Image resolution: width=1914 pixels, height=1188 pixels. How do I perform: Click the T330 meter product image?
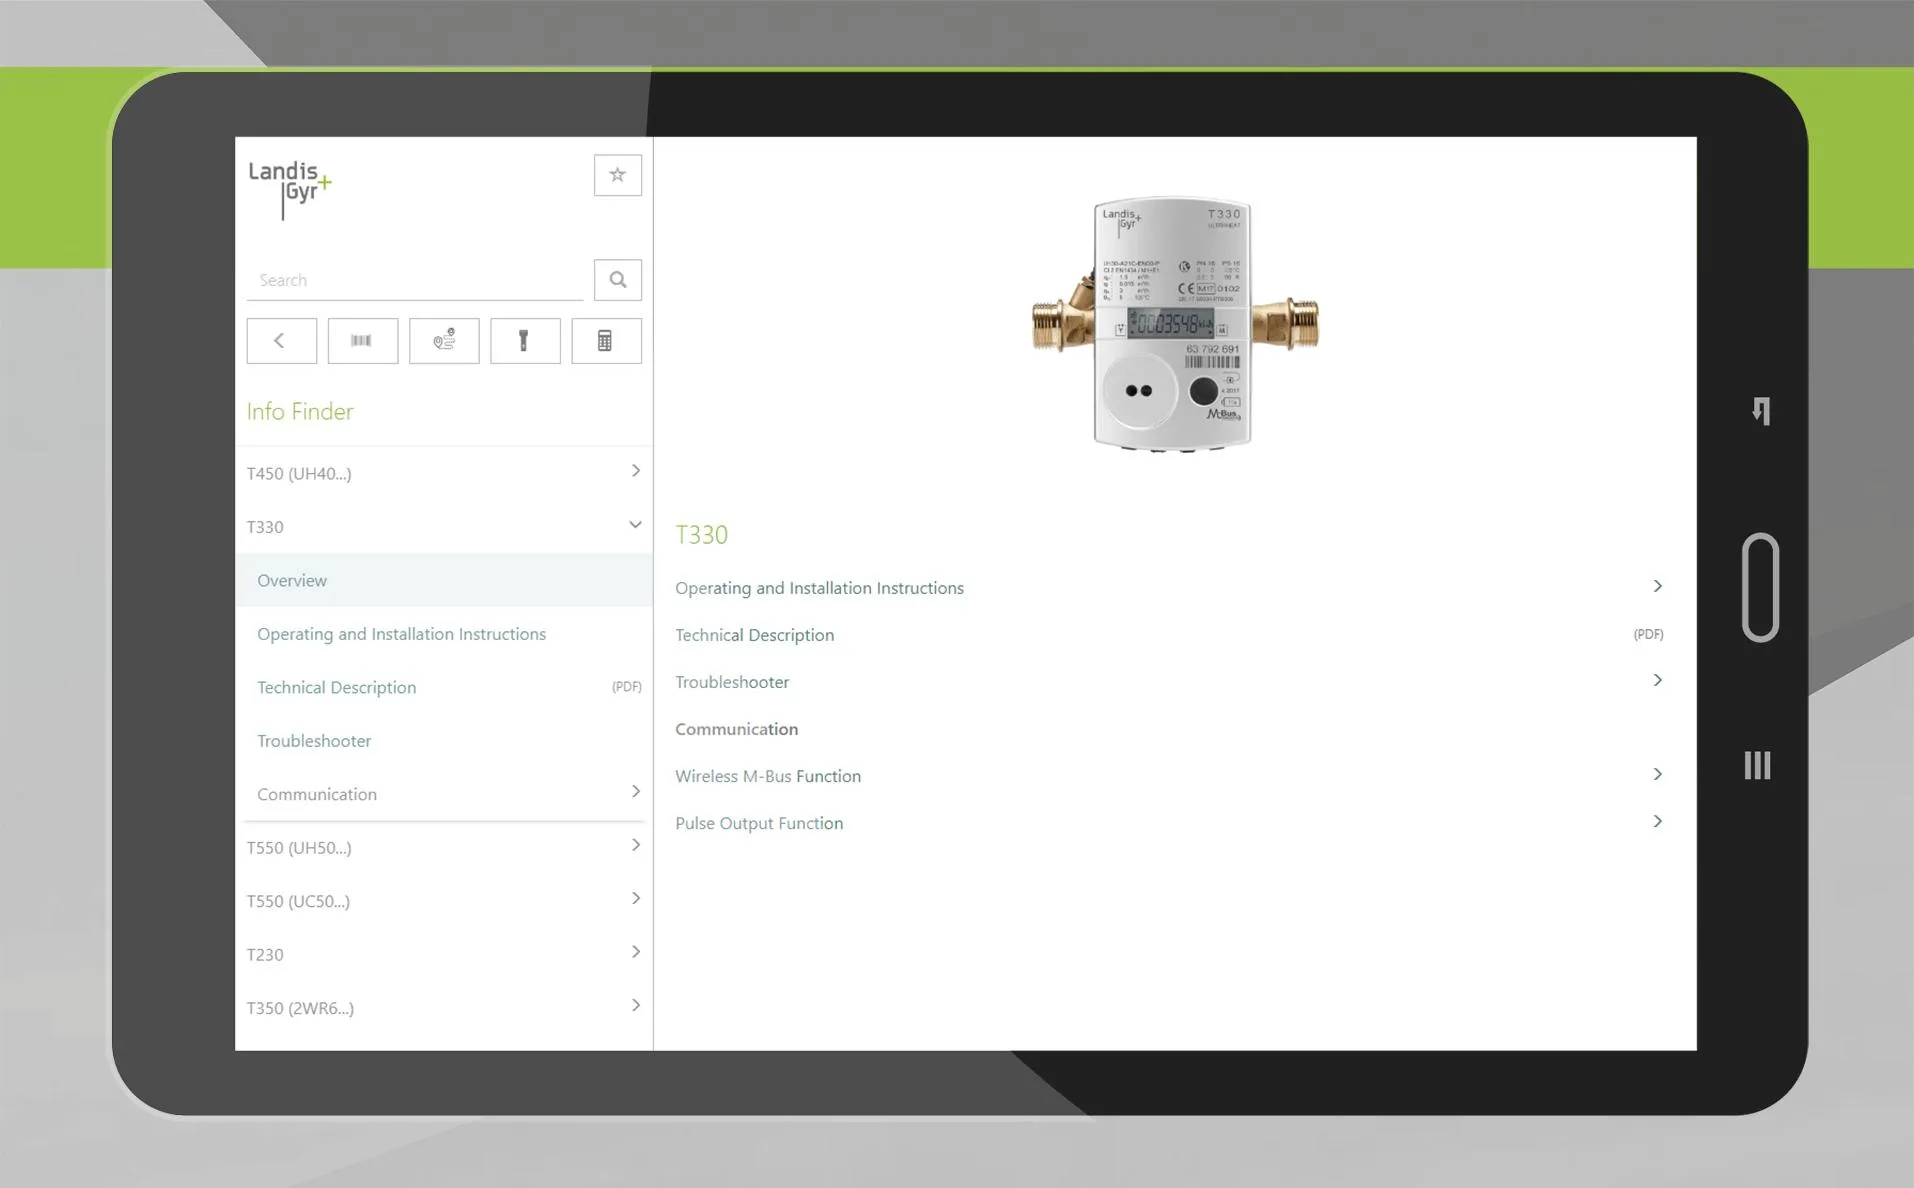click(x=1174, y=323)
